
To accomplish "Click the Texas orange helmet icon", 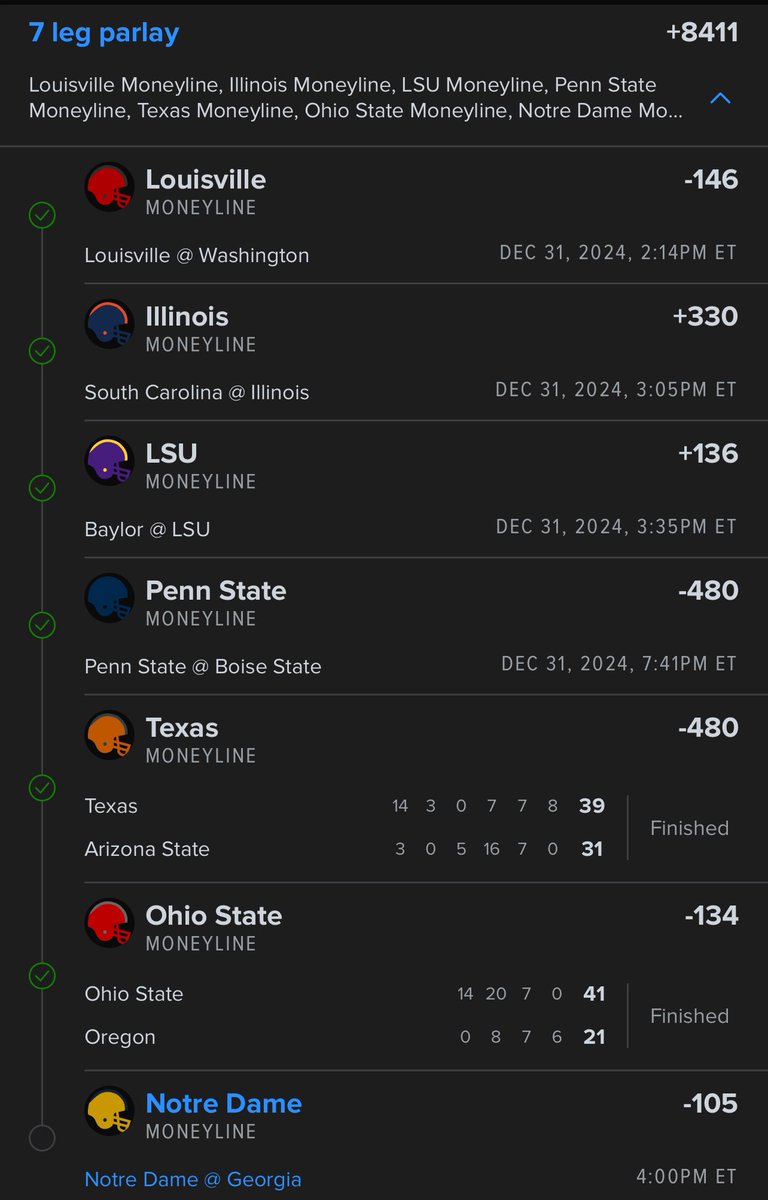I will [109, 735].
